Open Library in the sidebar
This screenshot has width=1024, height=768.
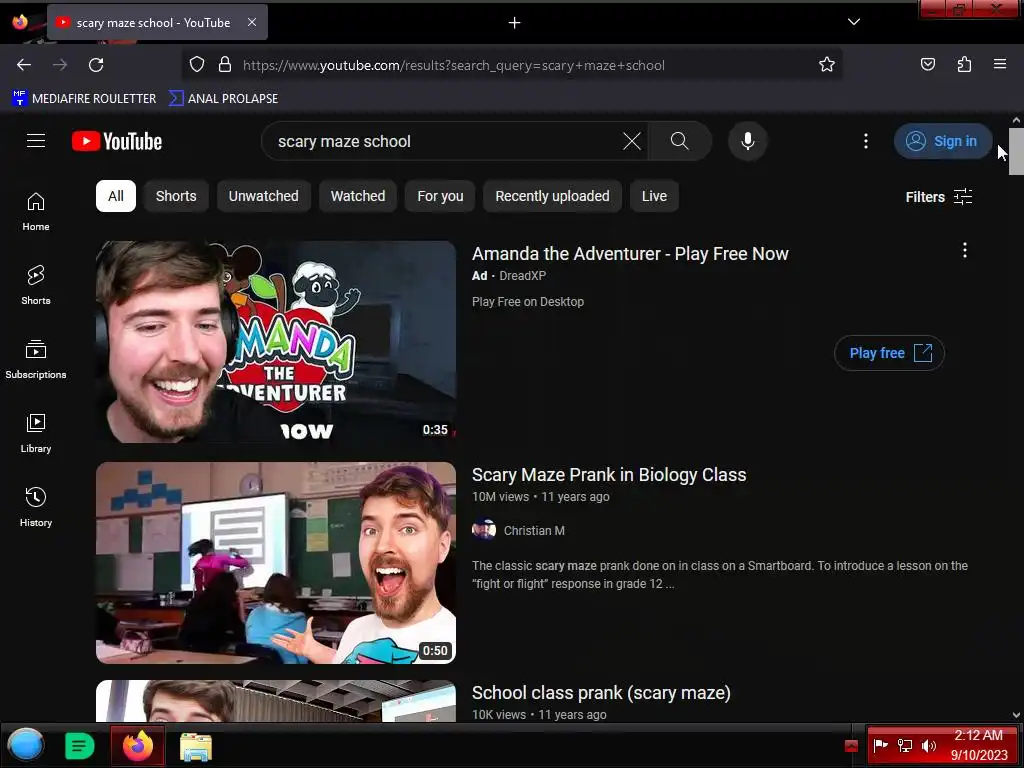pyautogui.click(x=36, y=433)
